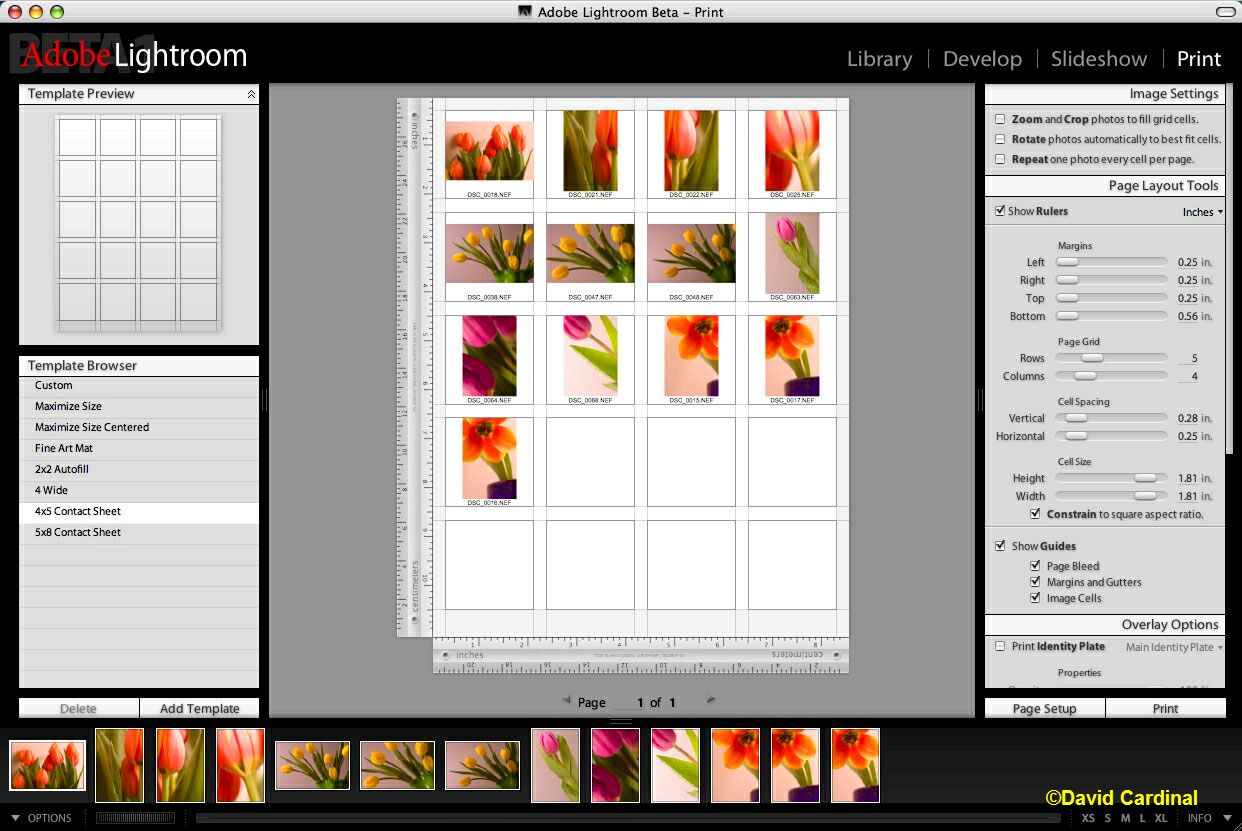Image resolution: width=1242 pixels, height=831 pixels.
Task: Uncheck the Show Guides checkbox
Action: point(1000,546)
